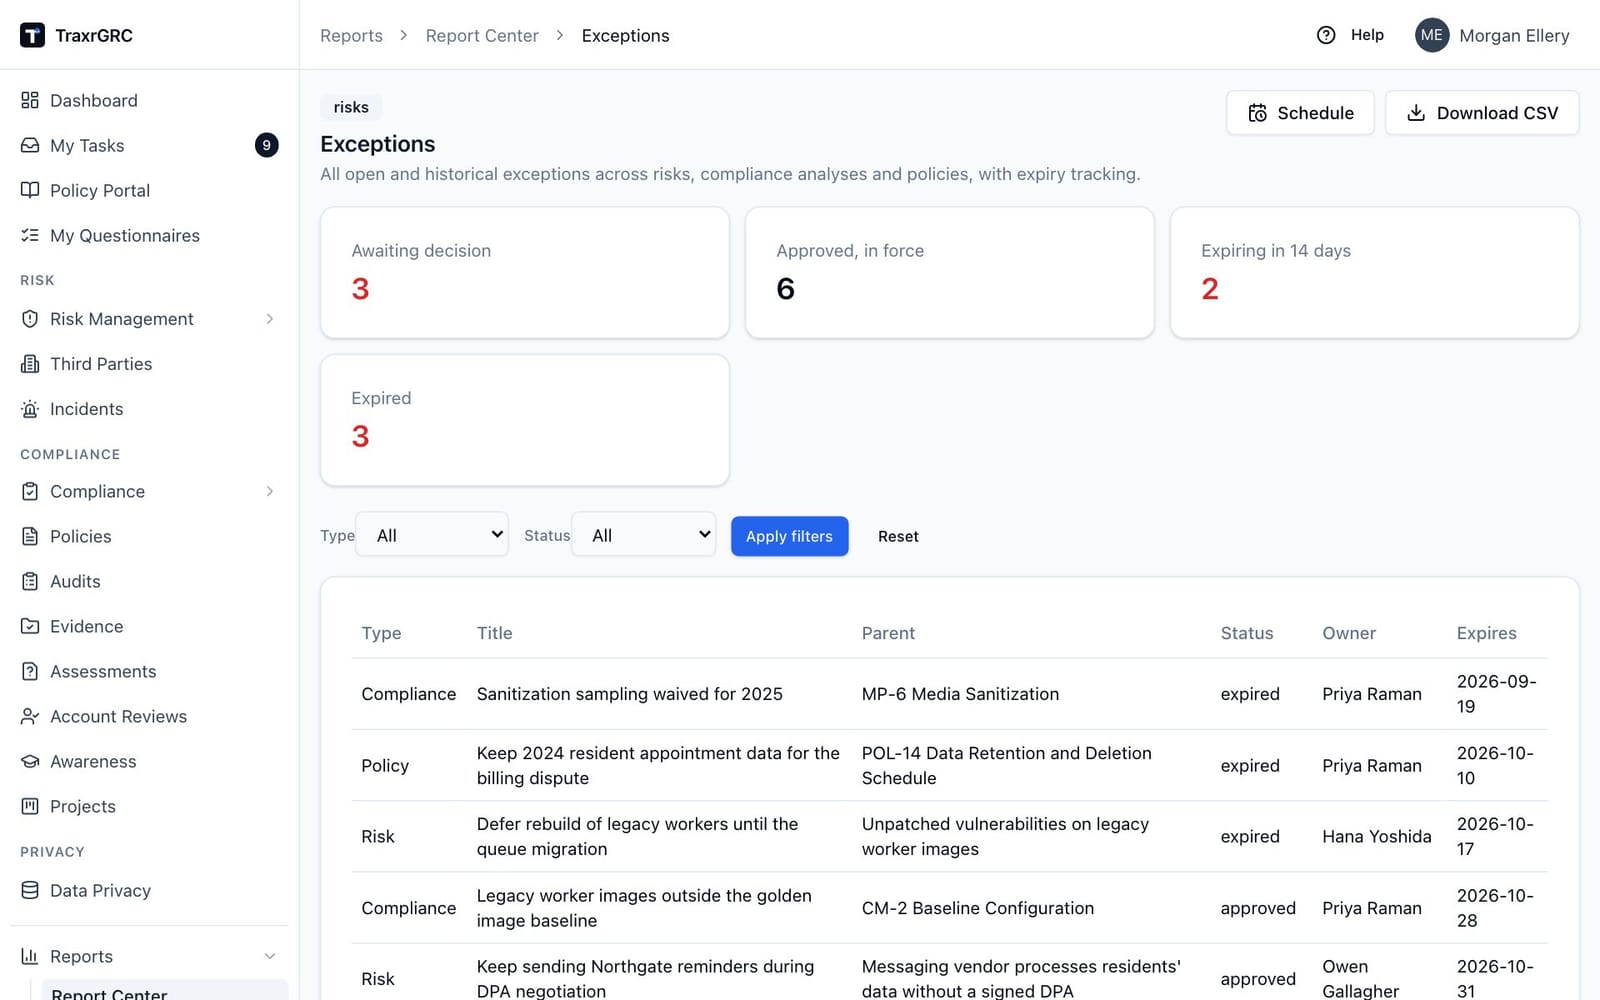Click the Evidence folder icon
The height and width of the screenshot is (1000, 1600).
[30, 626]
